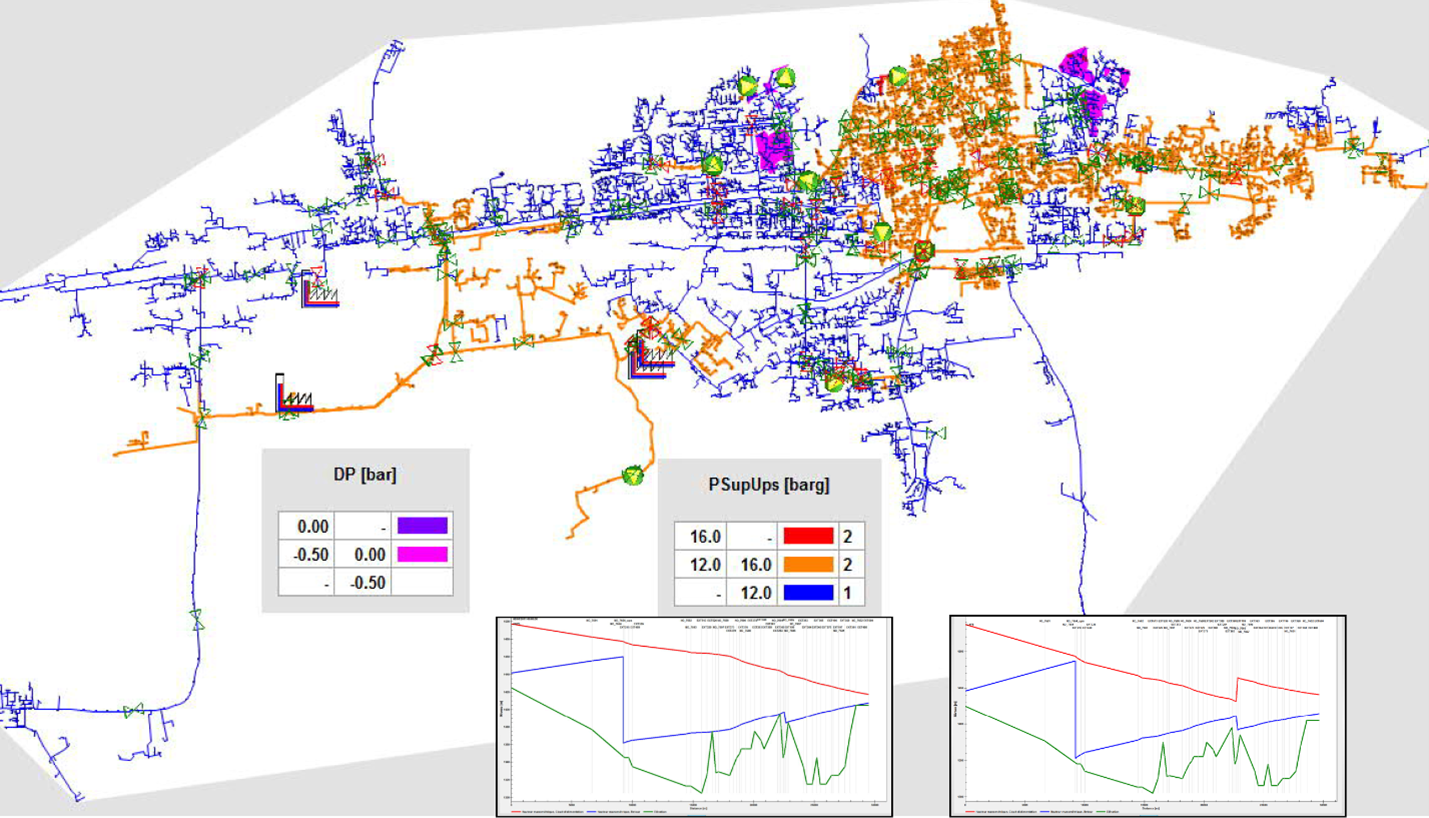1429x818 pixels.
Task: Click the DP [bar] legend title
Action: [365, 476]
